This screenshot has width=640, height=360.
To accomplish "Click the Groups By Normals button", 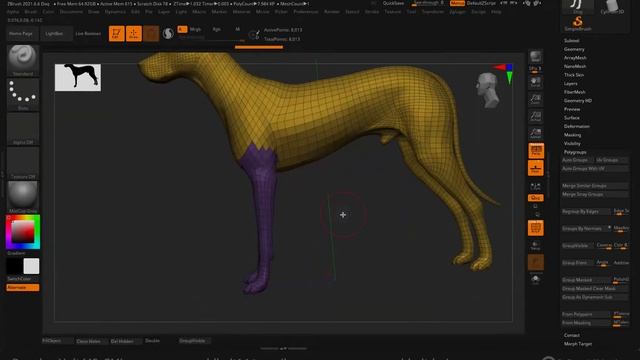I will coord(586,229).
